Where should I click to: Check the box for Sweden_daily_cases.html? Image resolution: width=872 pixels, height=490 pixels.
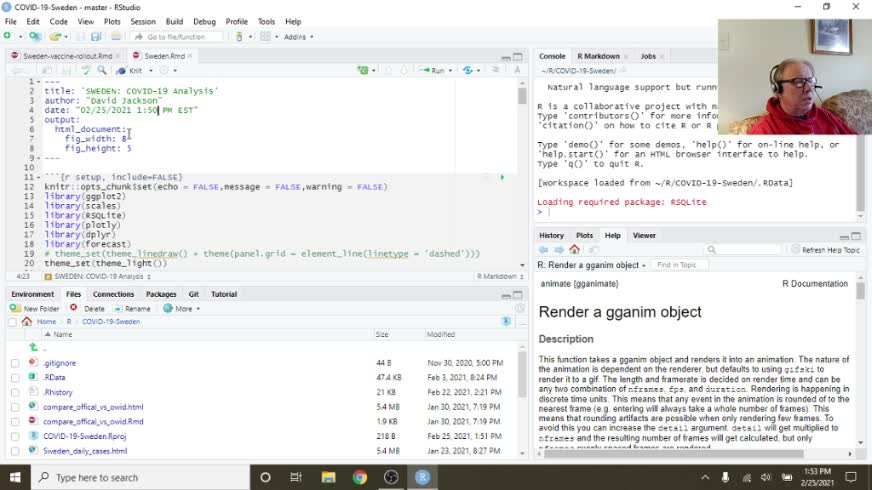click(x=15, y=451)
